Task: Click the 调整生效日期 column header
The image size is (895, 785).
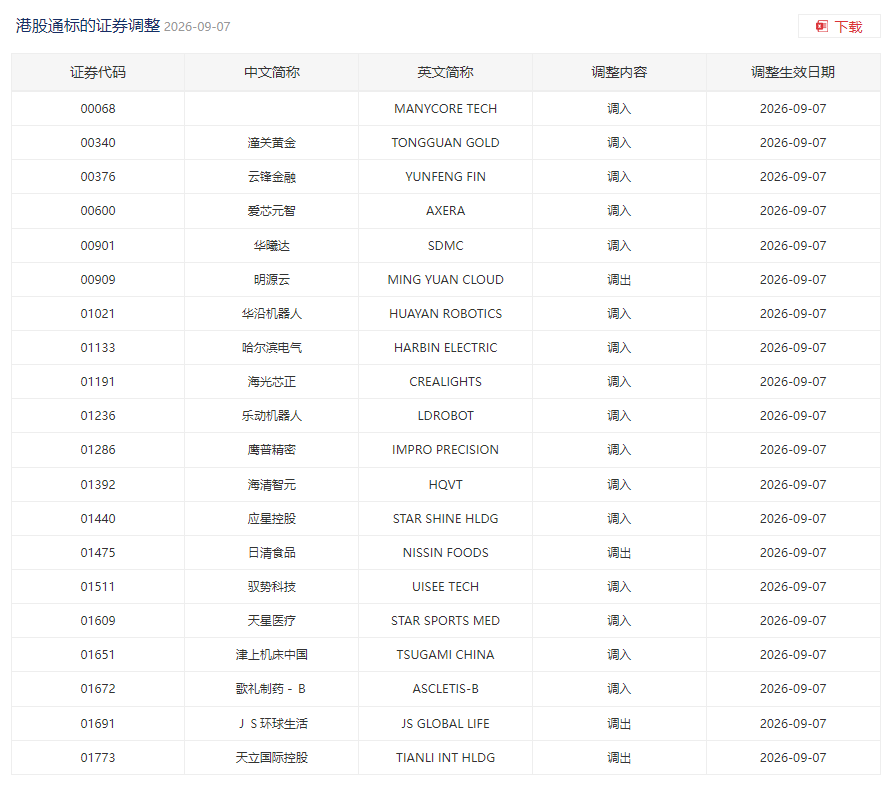Action: (793, 73)
